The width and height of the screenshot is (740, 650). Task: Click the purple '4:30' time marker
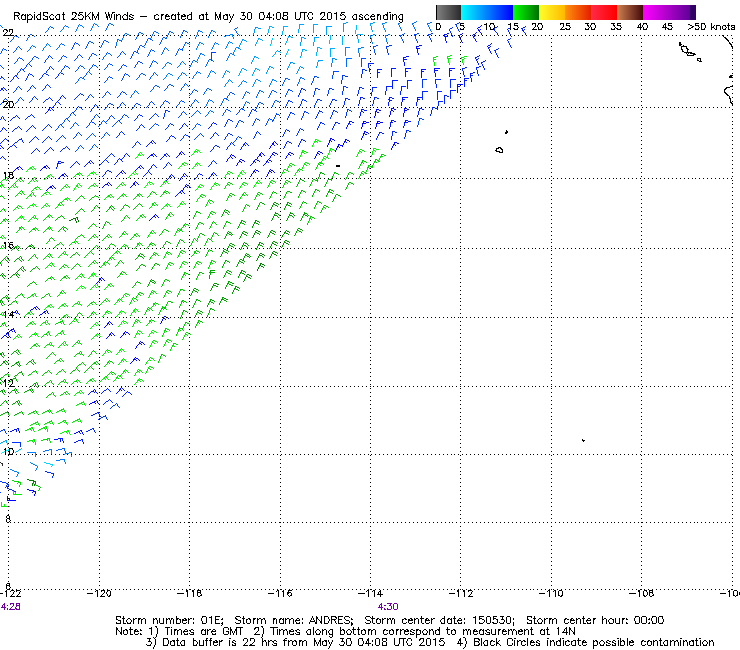[388, 607]
